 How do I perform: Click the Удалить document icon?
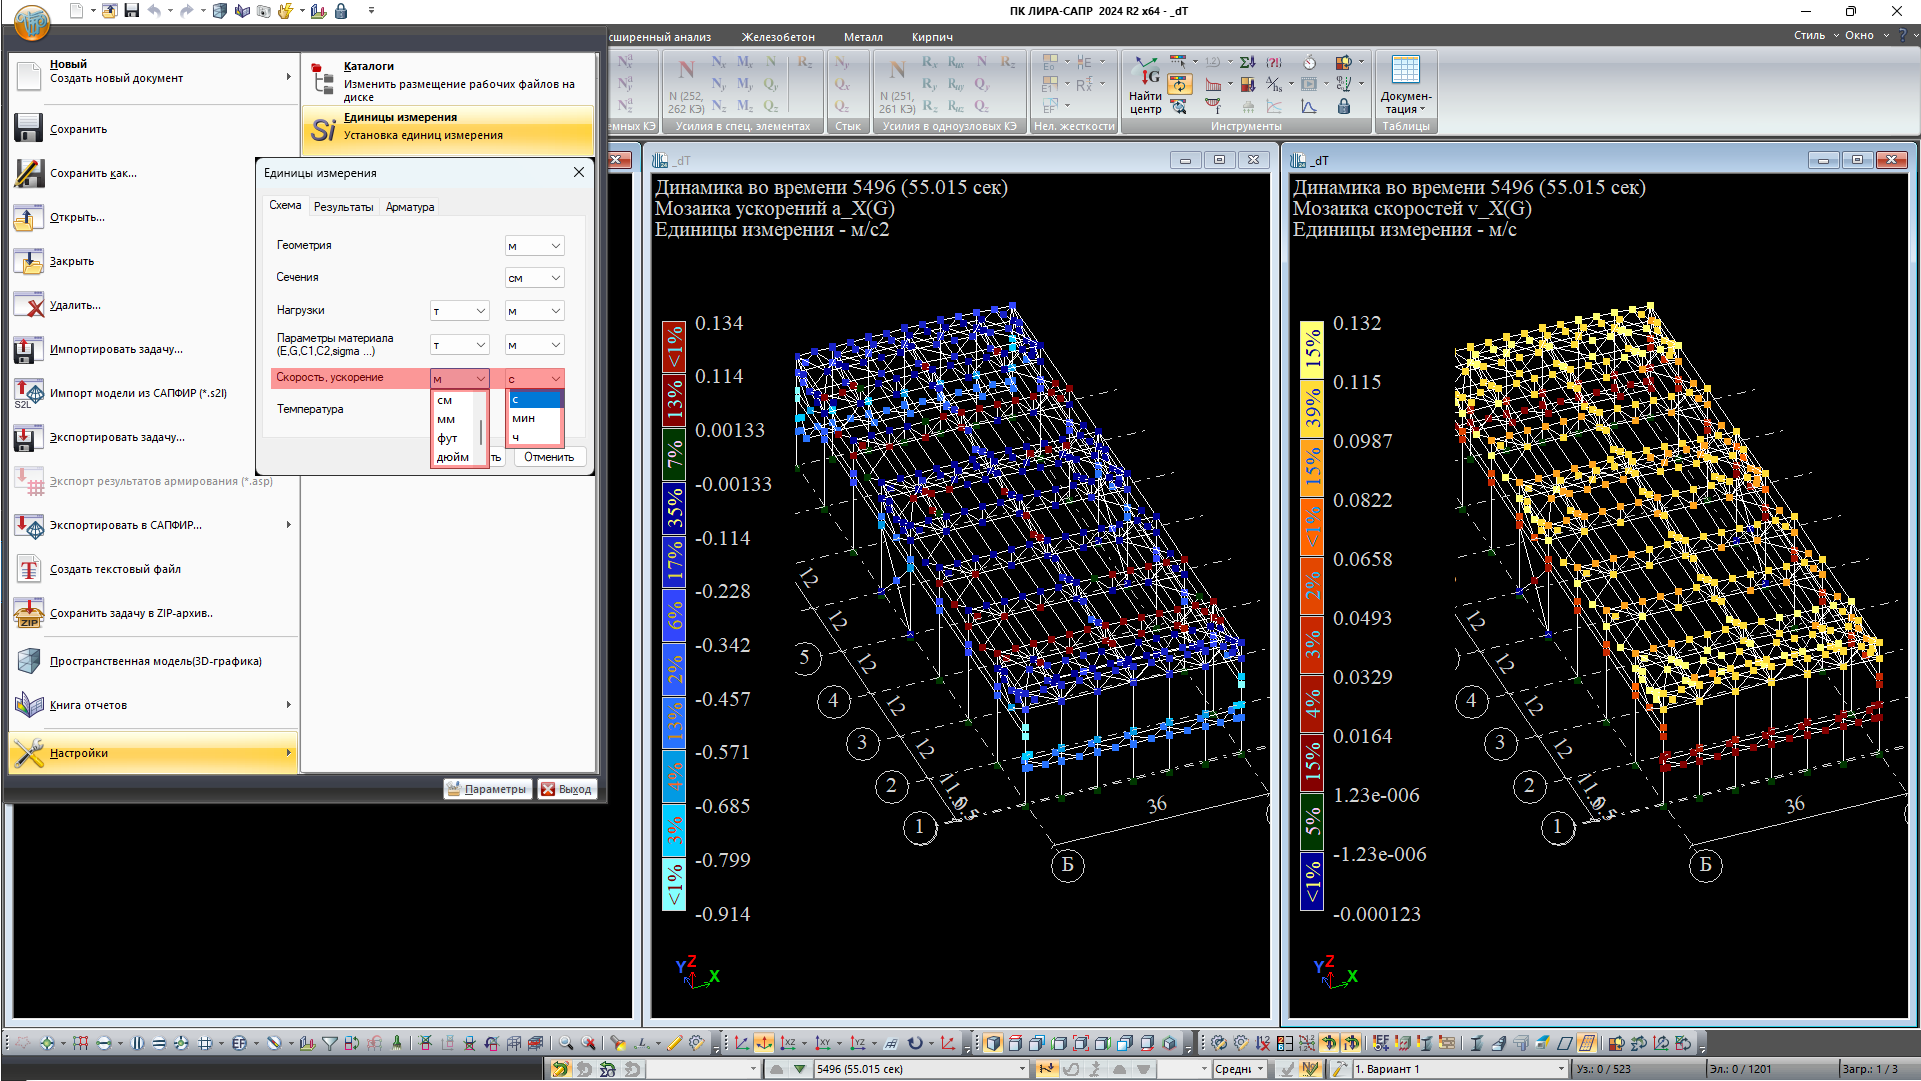tap(29, 305)
